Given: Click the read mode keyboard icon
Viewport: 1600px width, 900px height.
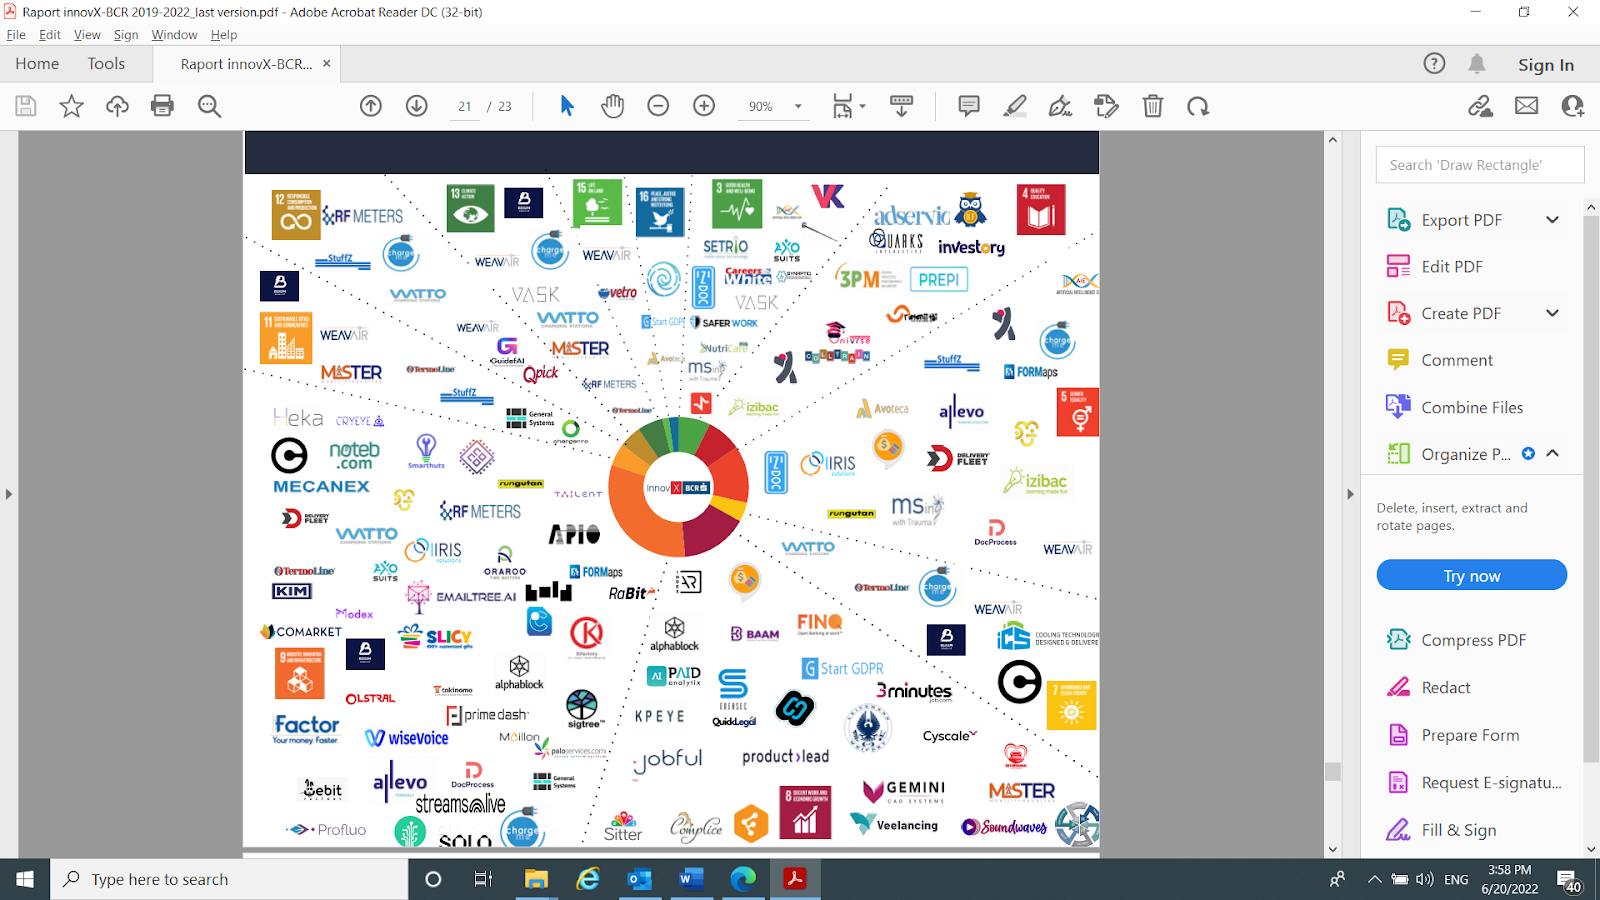Looking at the screenshot, I should coord(901,106).
